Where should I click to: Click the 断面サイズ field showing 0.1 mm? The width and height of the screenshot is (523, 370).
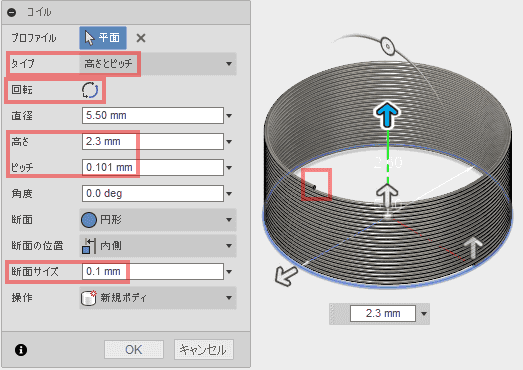(153, 272)
